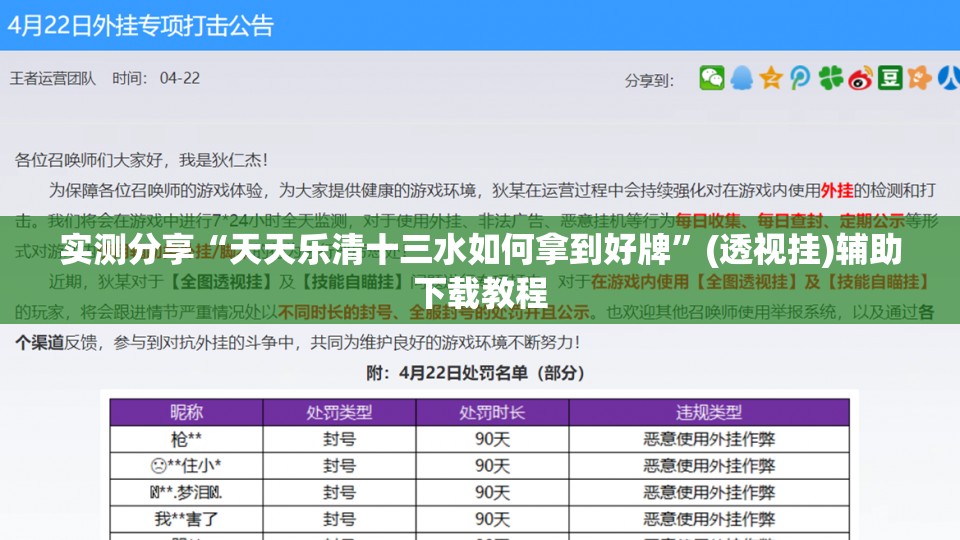Click the 违规类型 column header
Viewport: 960px width, 540px height.
(709, 412)
